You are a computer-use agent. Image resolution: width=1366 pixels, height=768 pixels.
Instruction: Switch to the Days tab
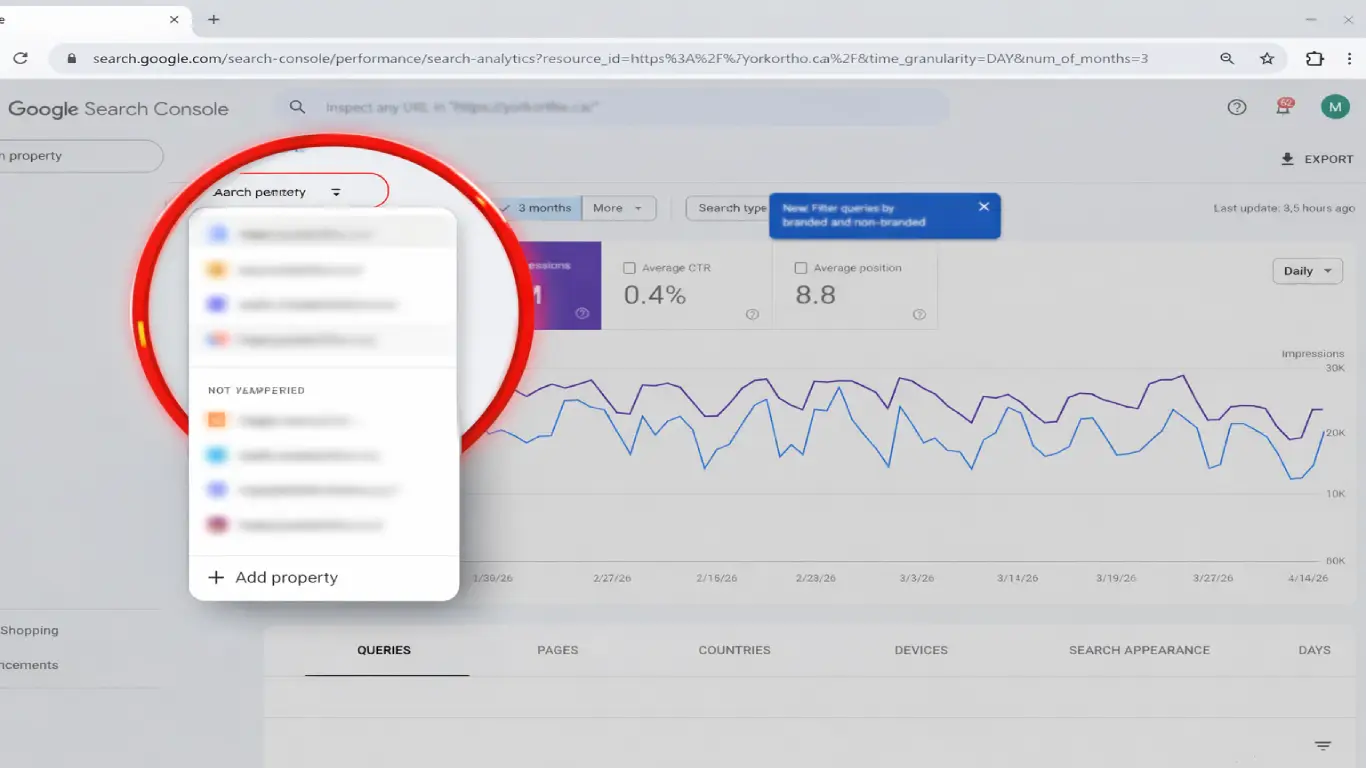pos(1314,650)
